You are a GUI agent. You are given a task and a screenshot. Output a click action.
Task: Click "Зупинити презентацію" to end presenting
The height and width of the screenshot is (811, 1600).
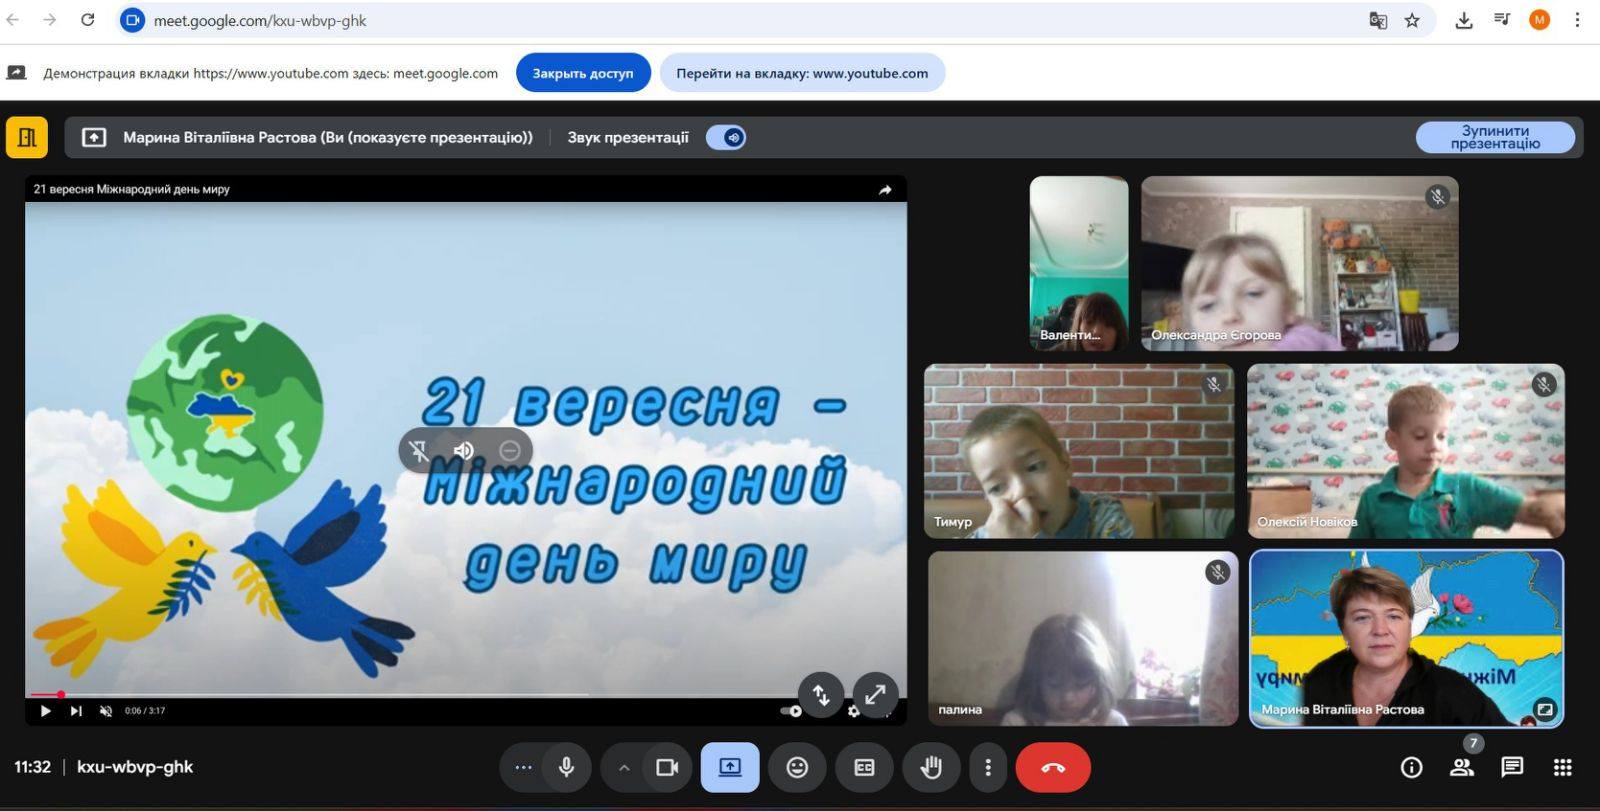[x=1494, y=137]
